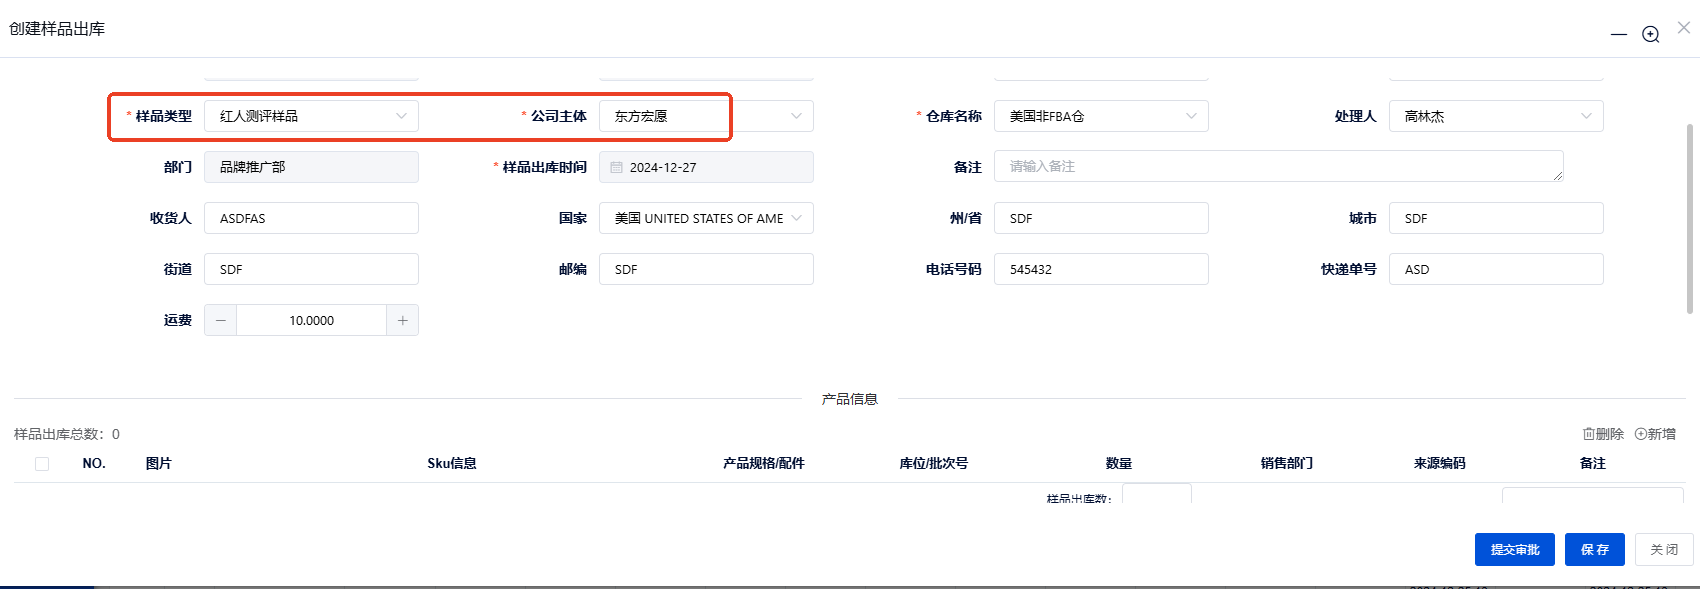Click the zoom-in magnifier icon in dialog header
The height and width of the screenshot is (589, 1700).
pos(1651,34)
